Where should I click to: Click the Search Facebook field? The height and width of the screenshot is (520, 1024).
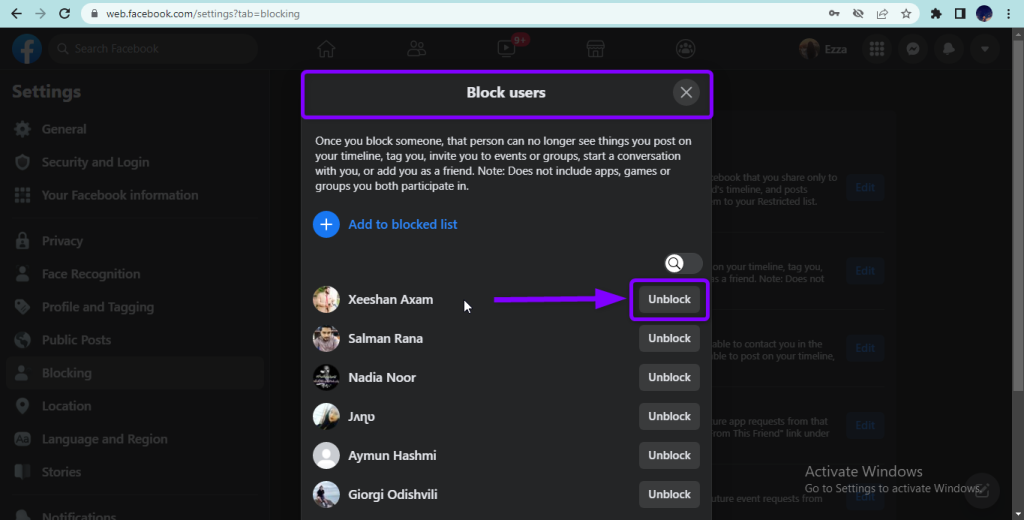click(153, 49)
